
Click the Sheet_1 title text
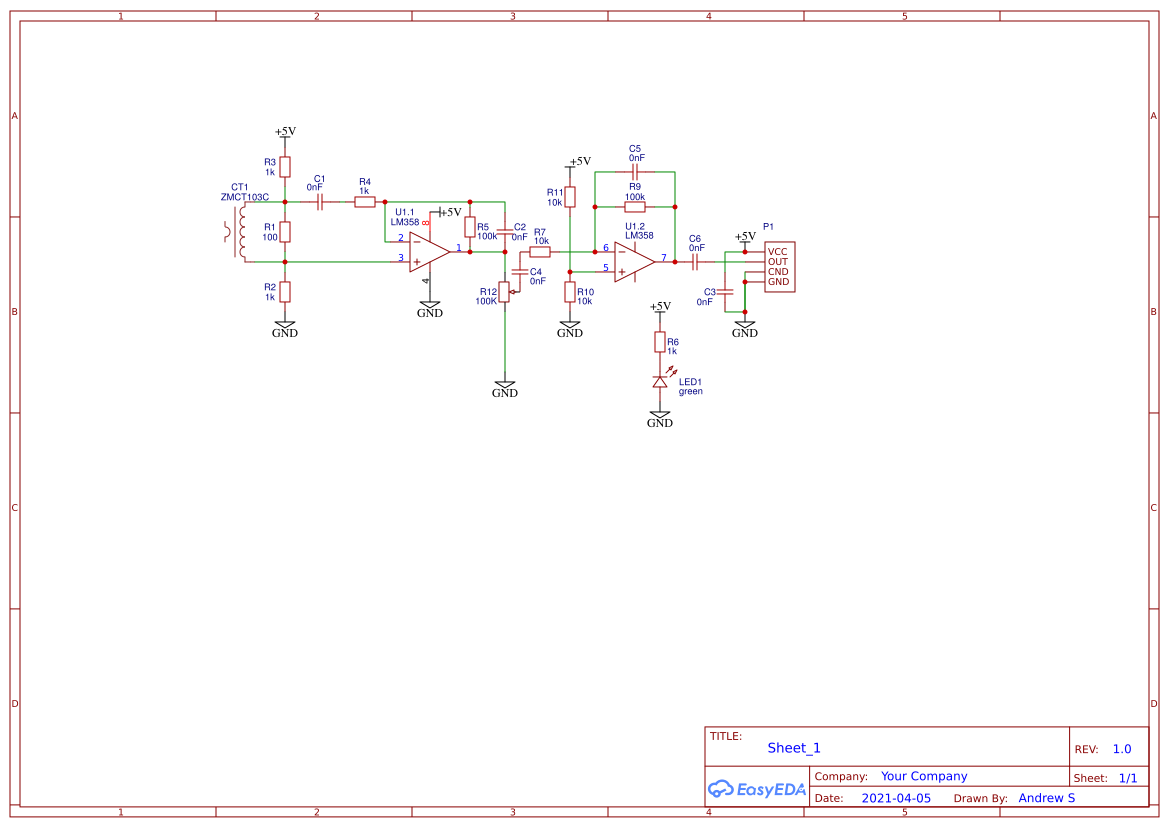pyautogui.click(x=794, y=748)
